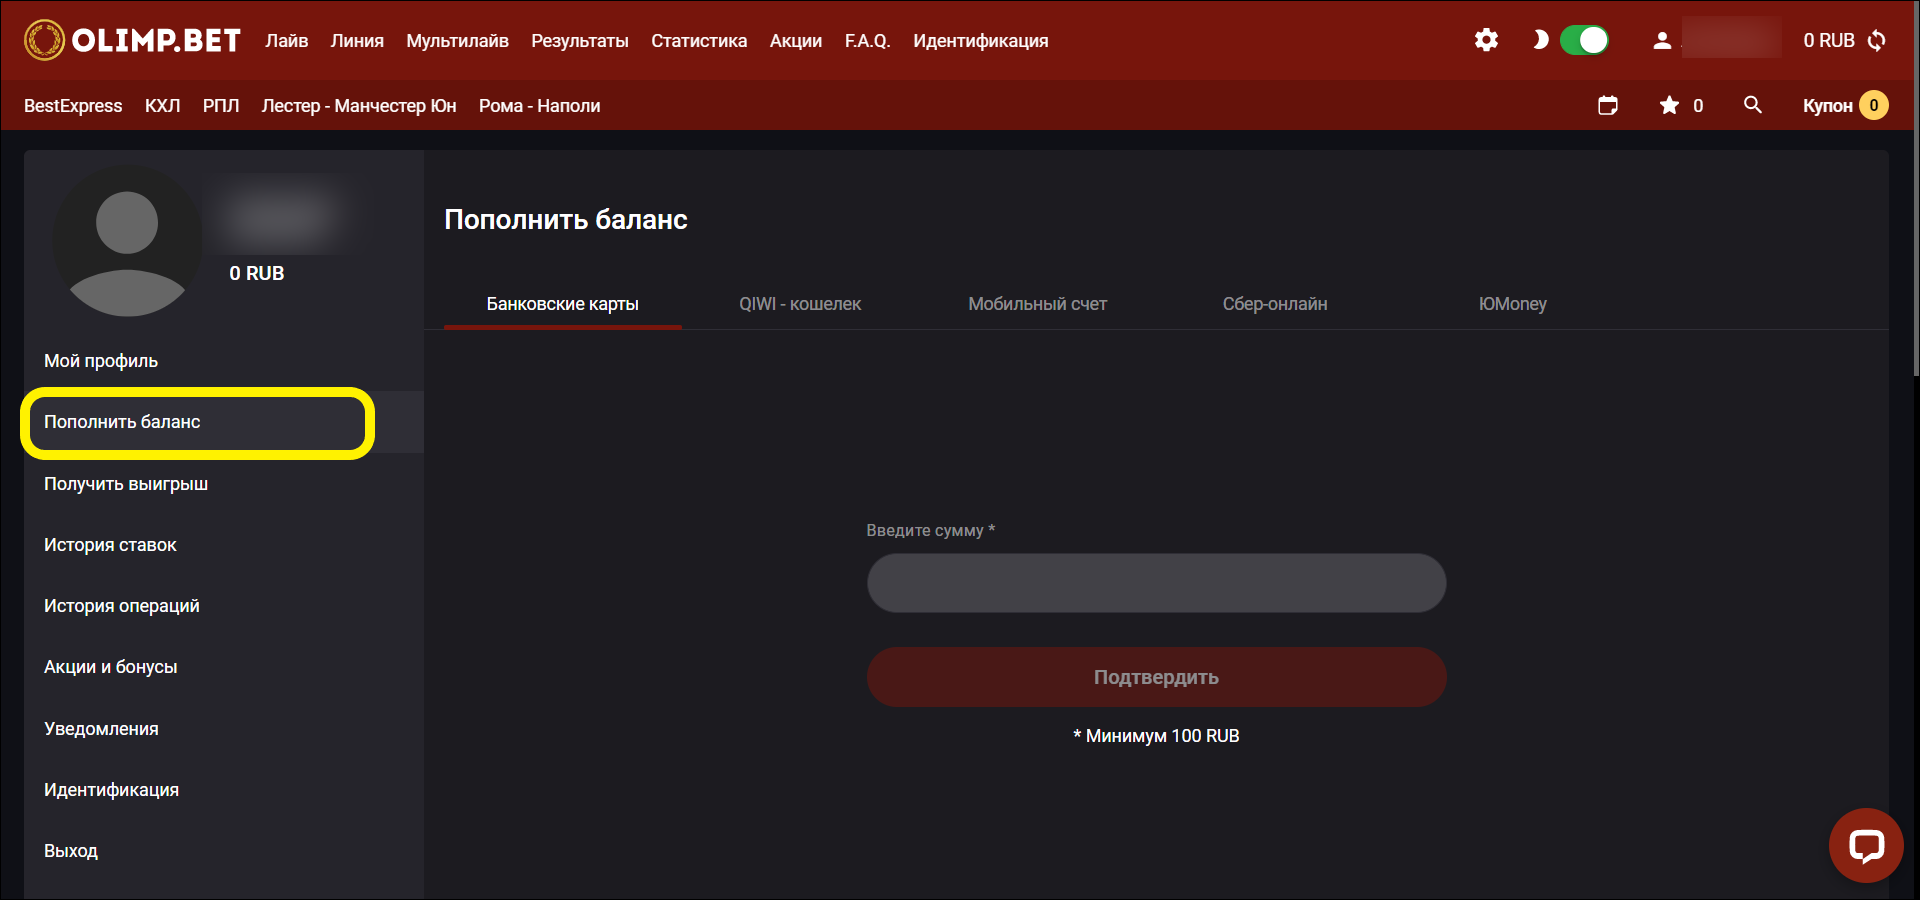Toggle the dark theme switch

coord(1585,40)
